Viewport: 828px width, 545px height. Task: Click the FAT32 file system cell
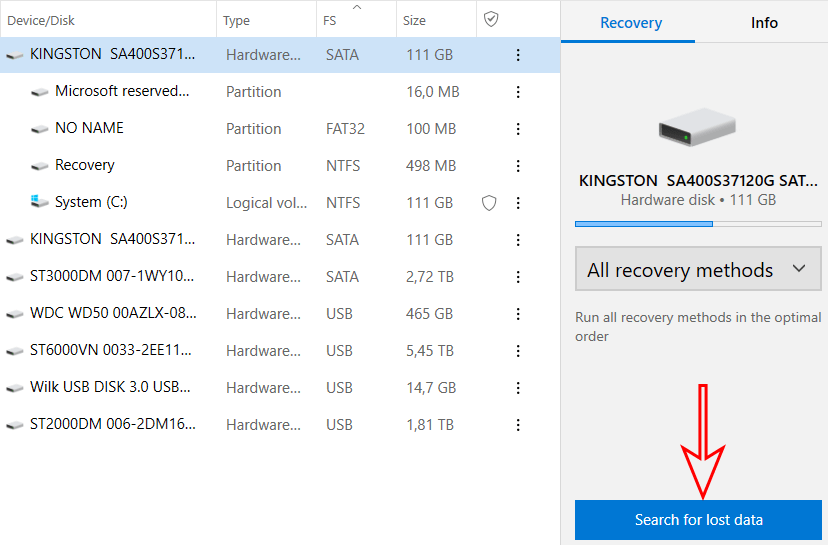(345, 129)
